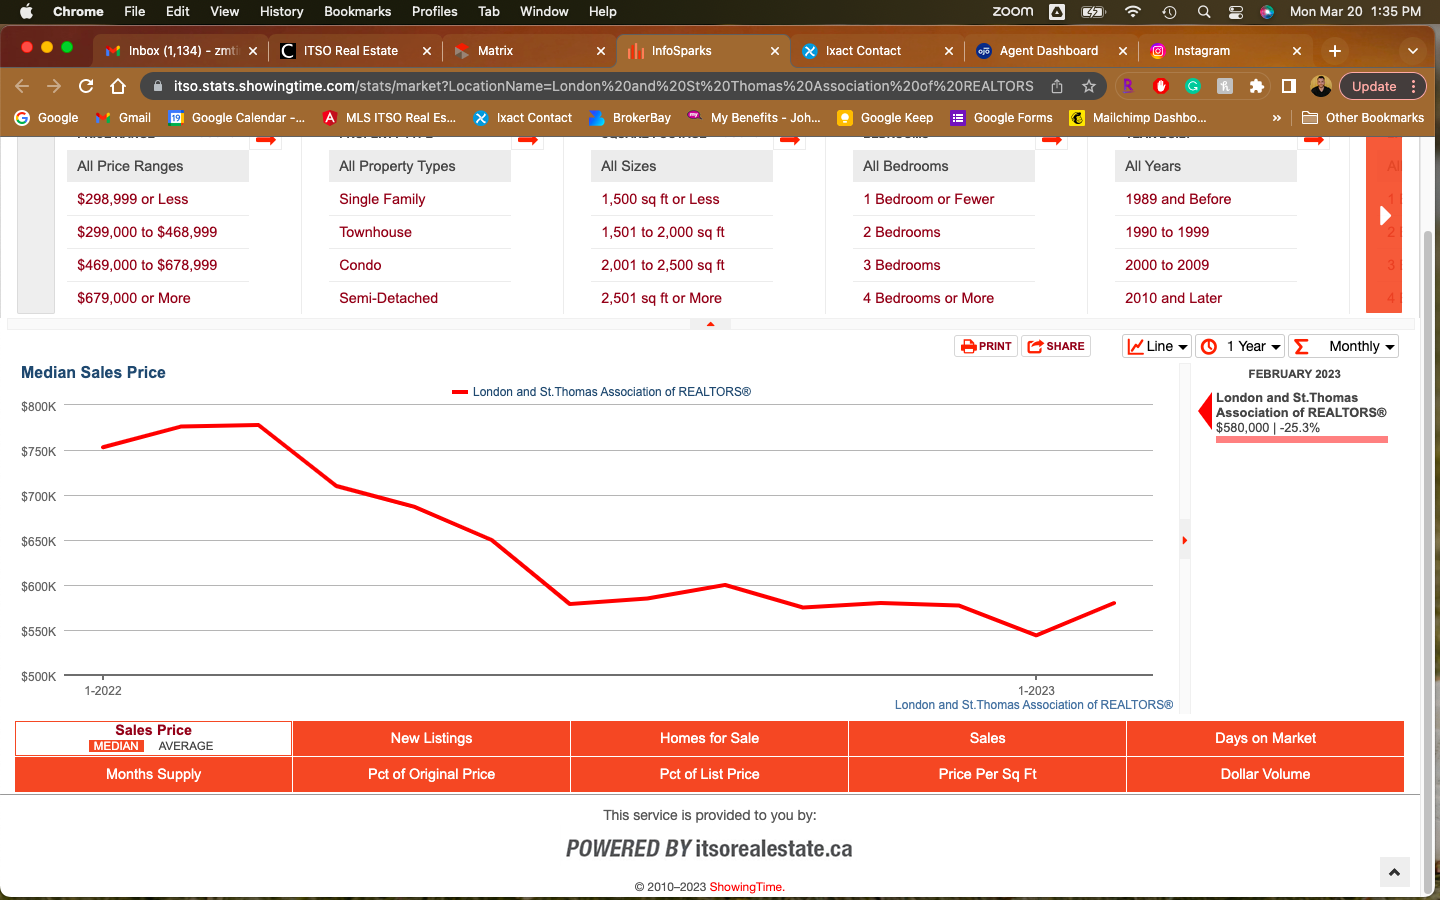Show hidden bookmarks with the double chevron

coord(1277,118)
